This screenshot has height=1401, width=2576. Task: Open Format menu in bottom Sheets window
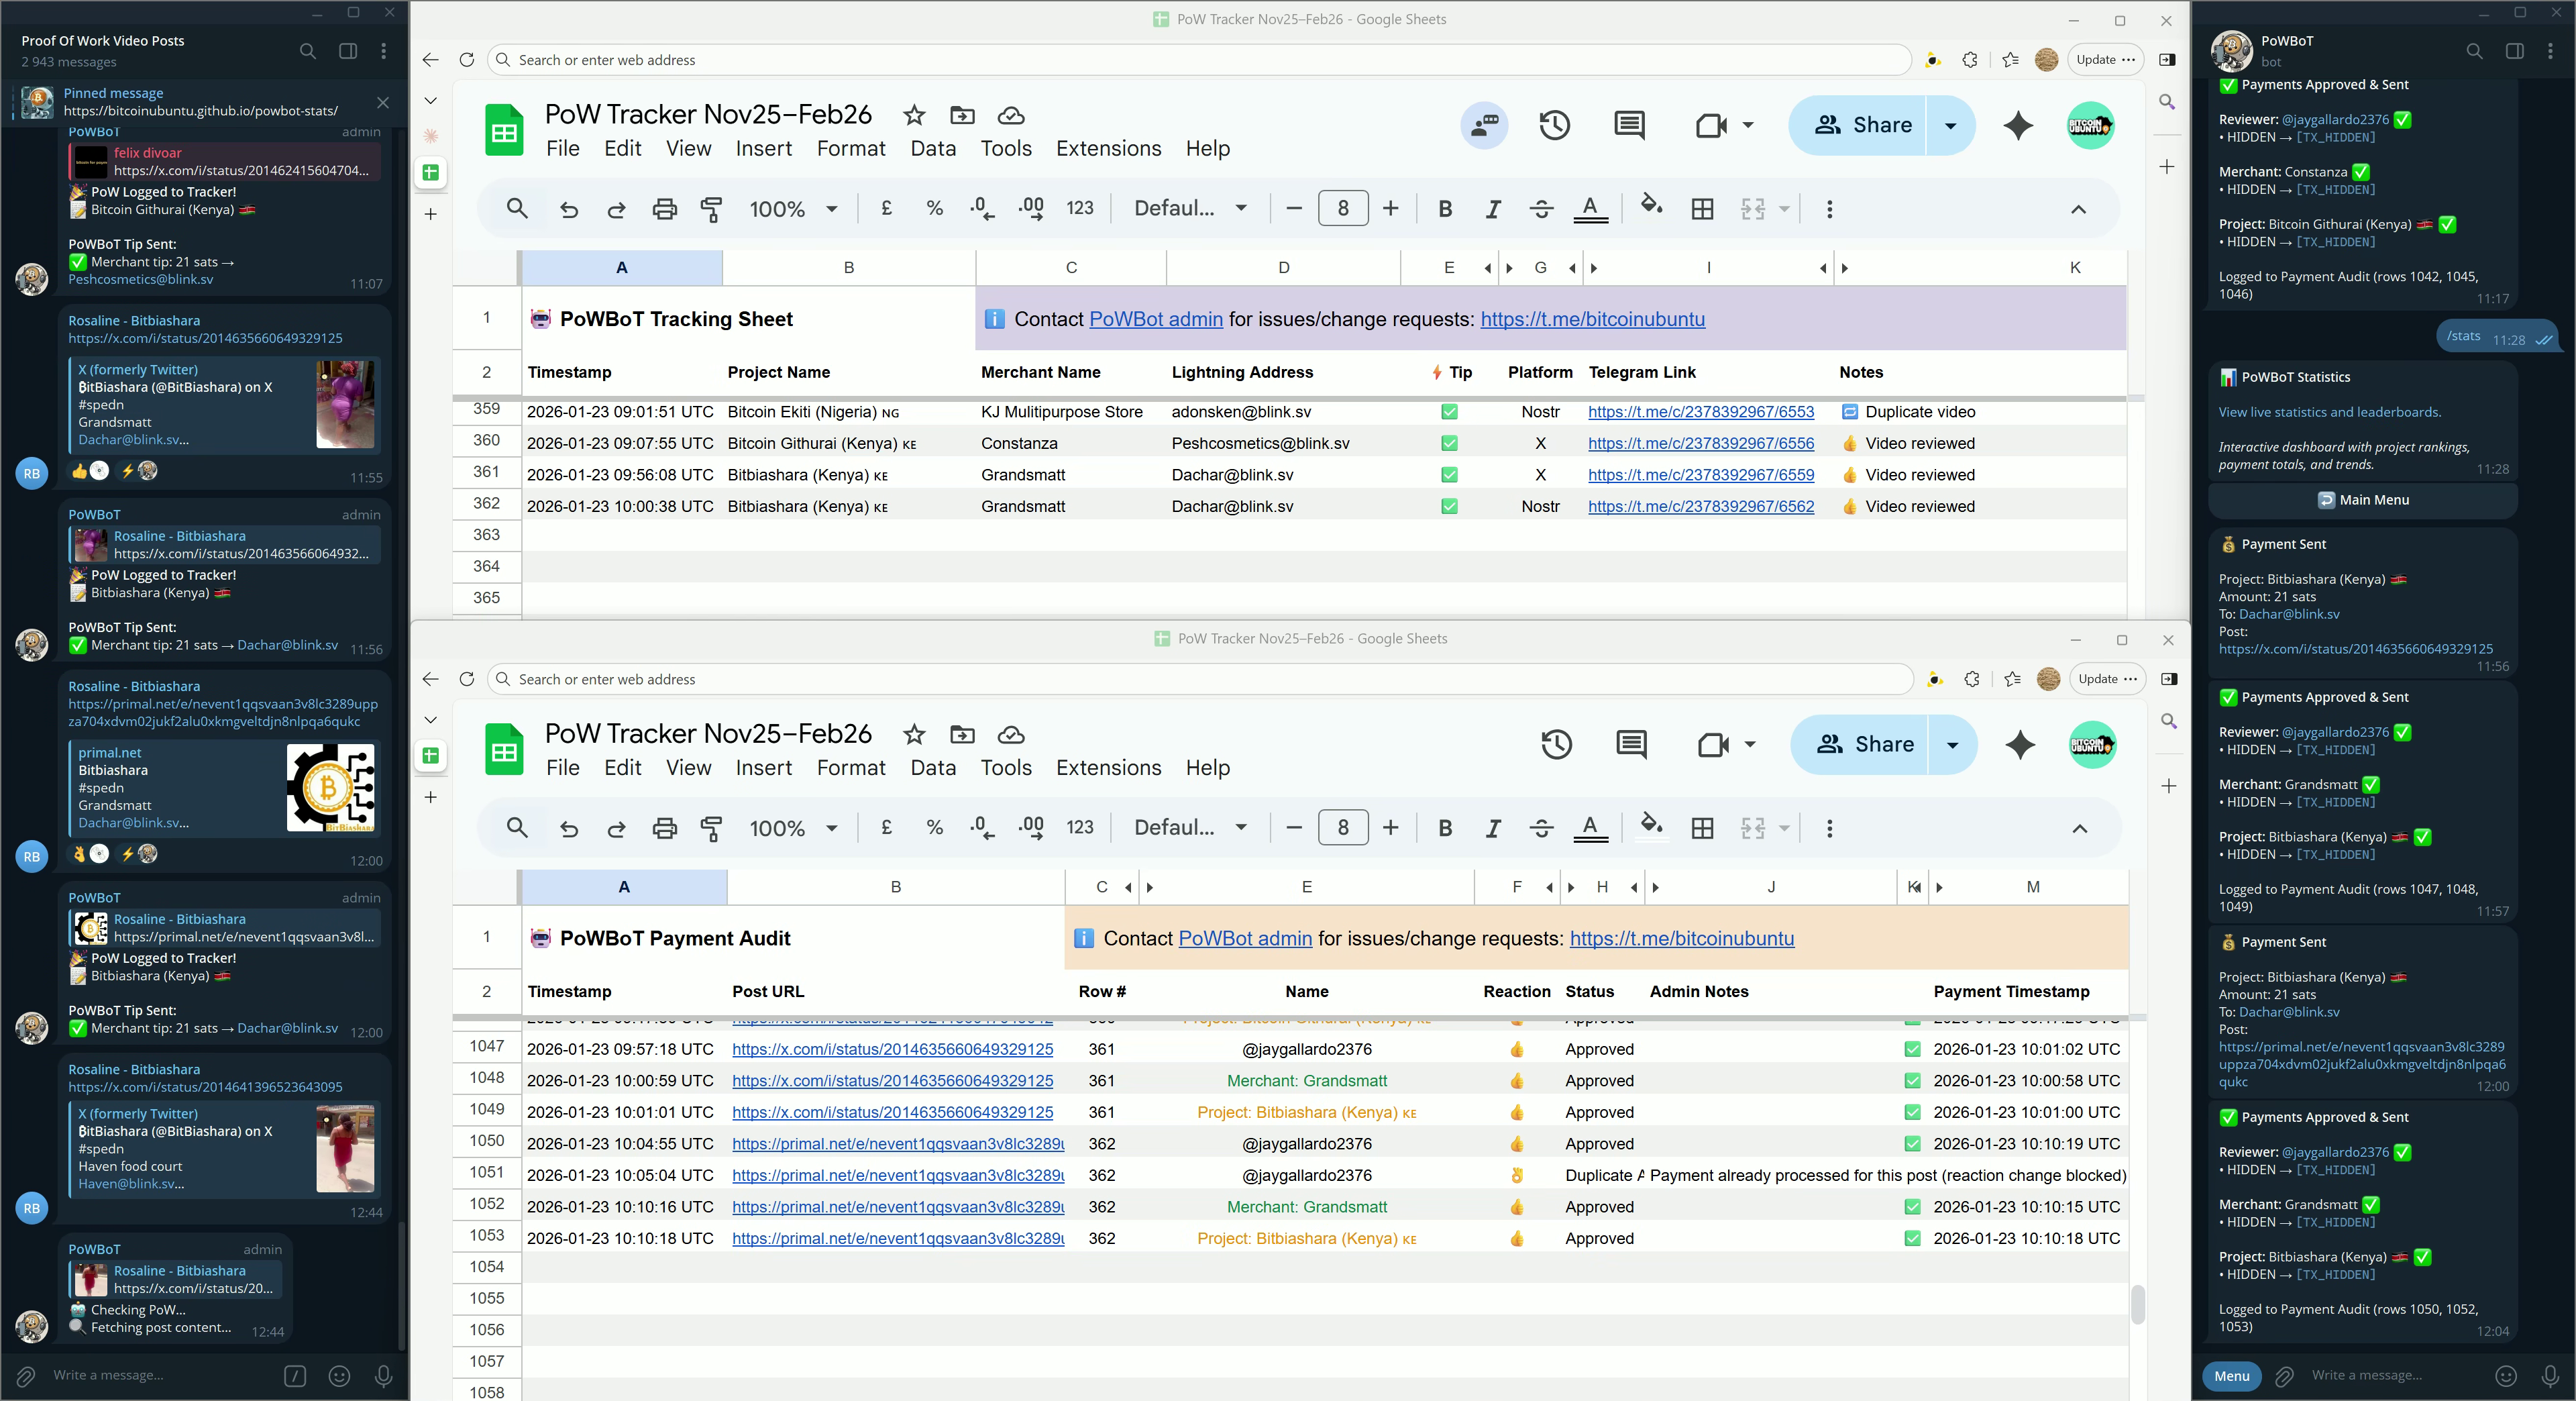pos(851,768)
